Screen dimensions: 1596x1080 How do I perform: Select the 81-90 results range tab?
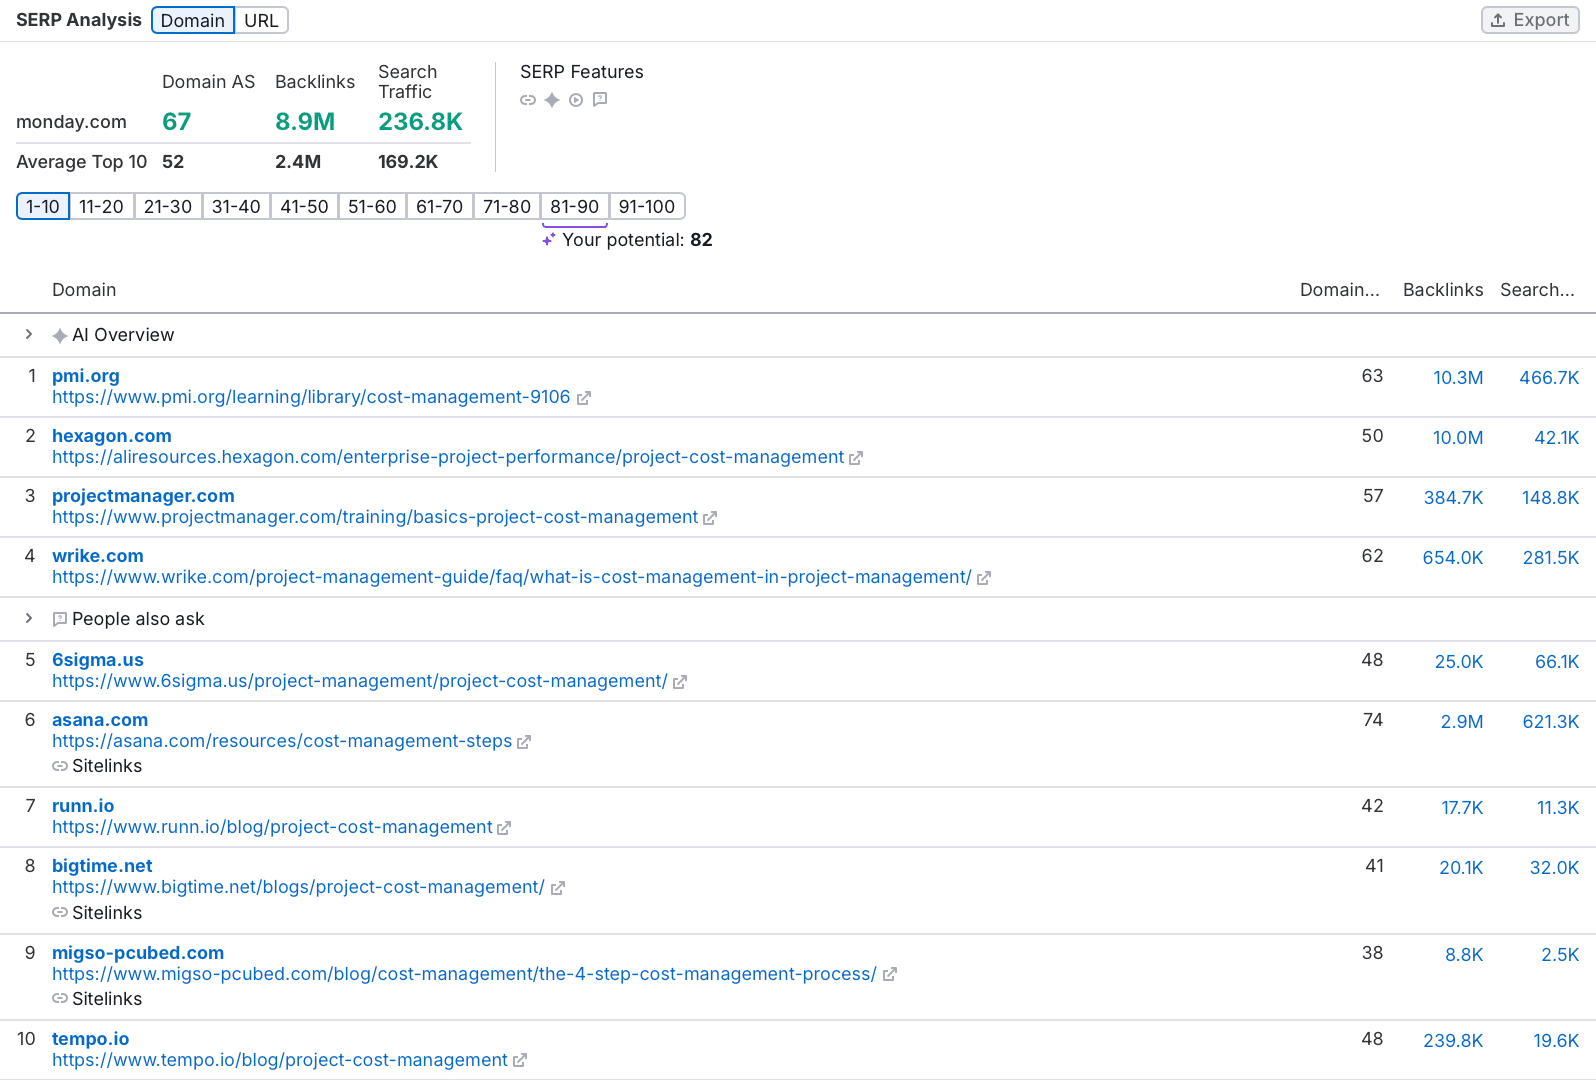[x=575, y=206]
